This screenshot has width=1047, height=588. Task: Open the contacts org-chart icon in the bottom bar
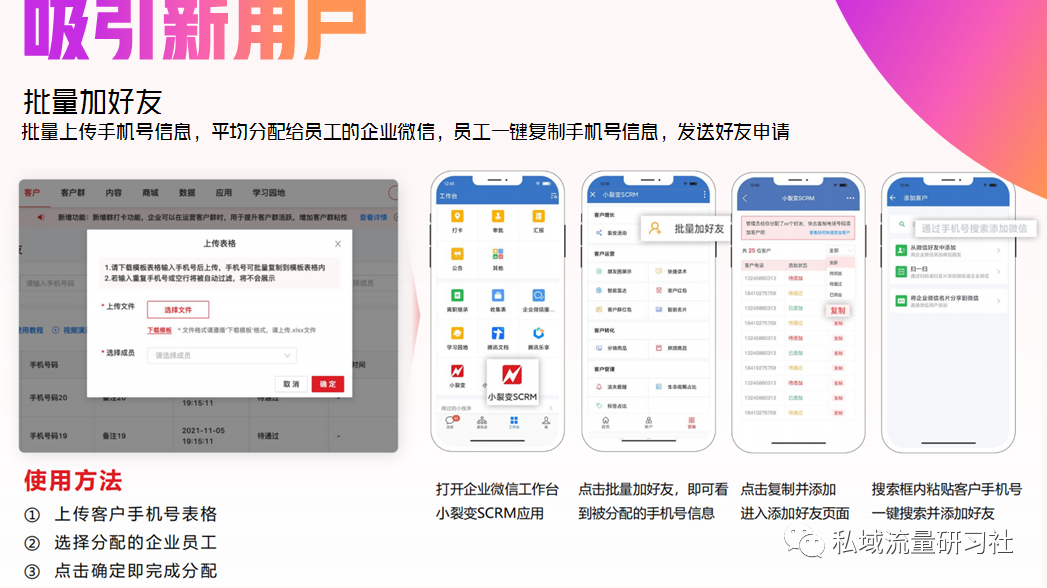pos(481,421)
